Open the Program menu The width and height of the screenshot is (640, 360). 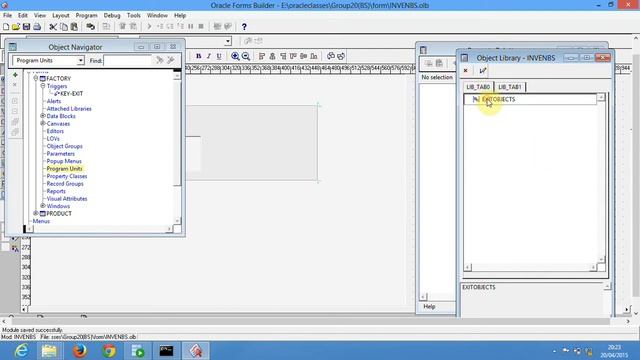coord(87,15)
